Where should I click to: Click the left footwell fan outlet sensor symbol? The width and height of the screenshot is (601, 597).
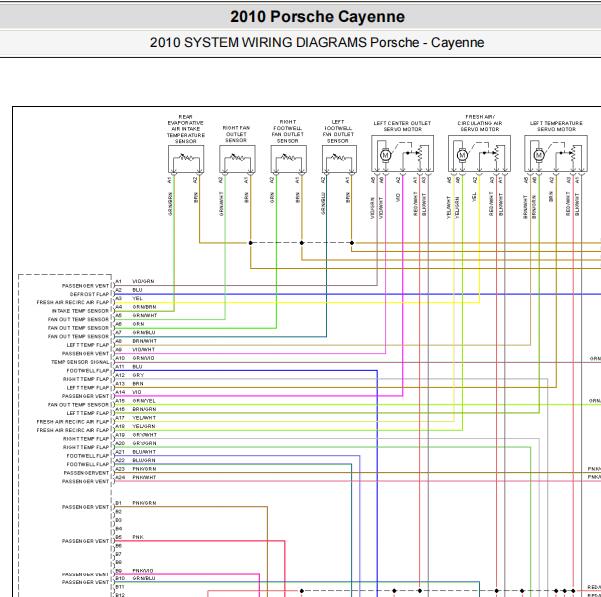coord(340,159)
